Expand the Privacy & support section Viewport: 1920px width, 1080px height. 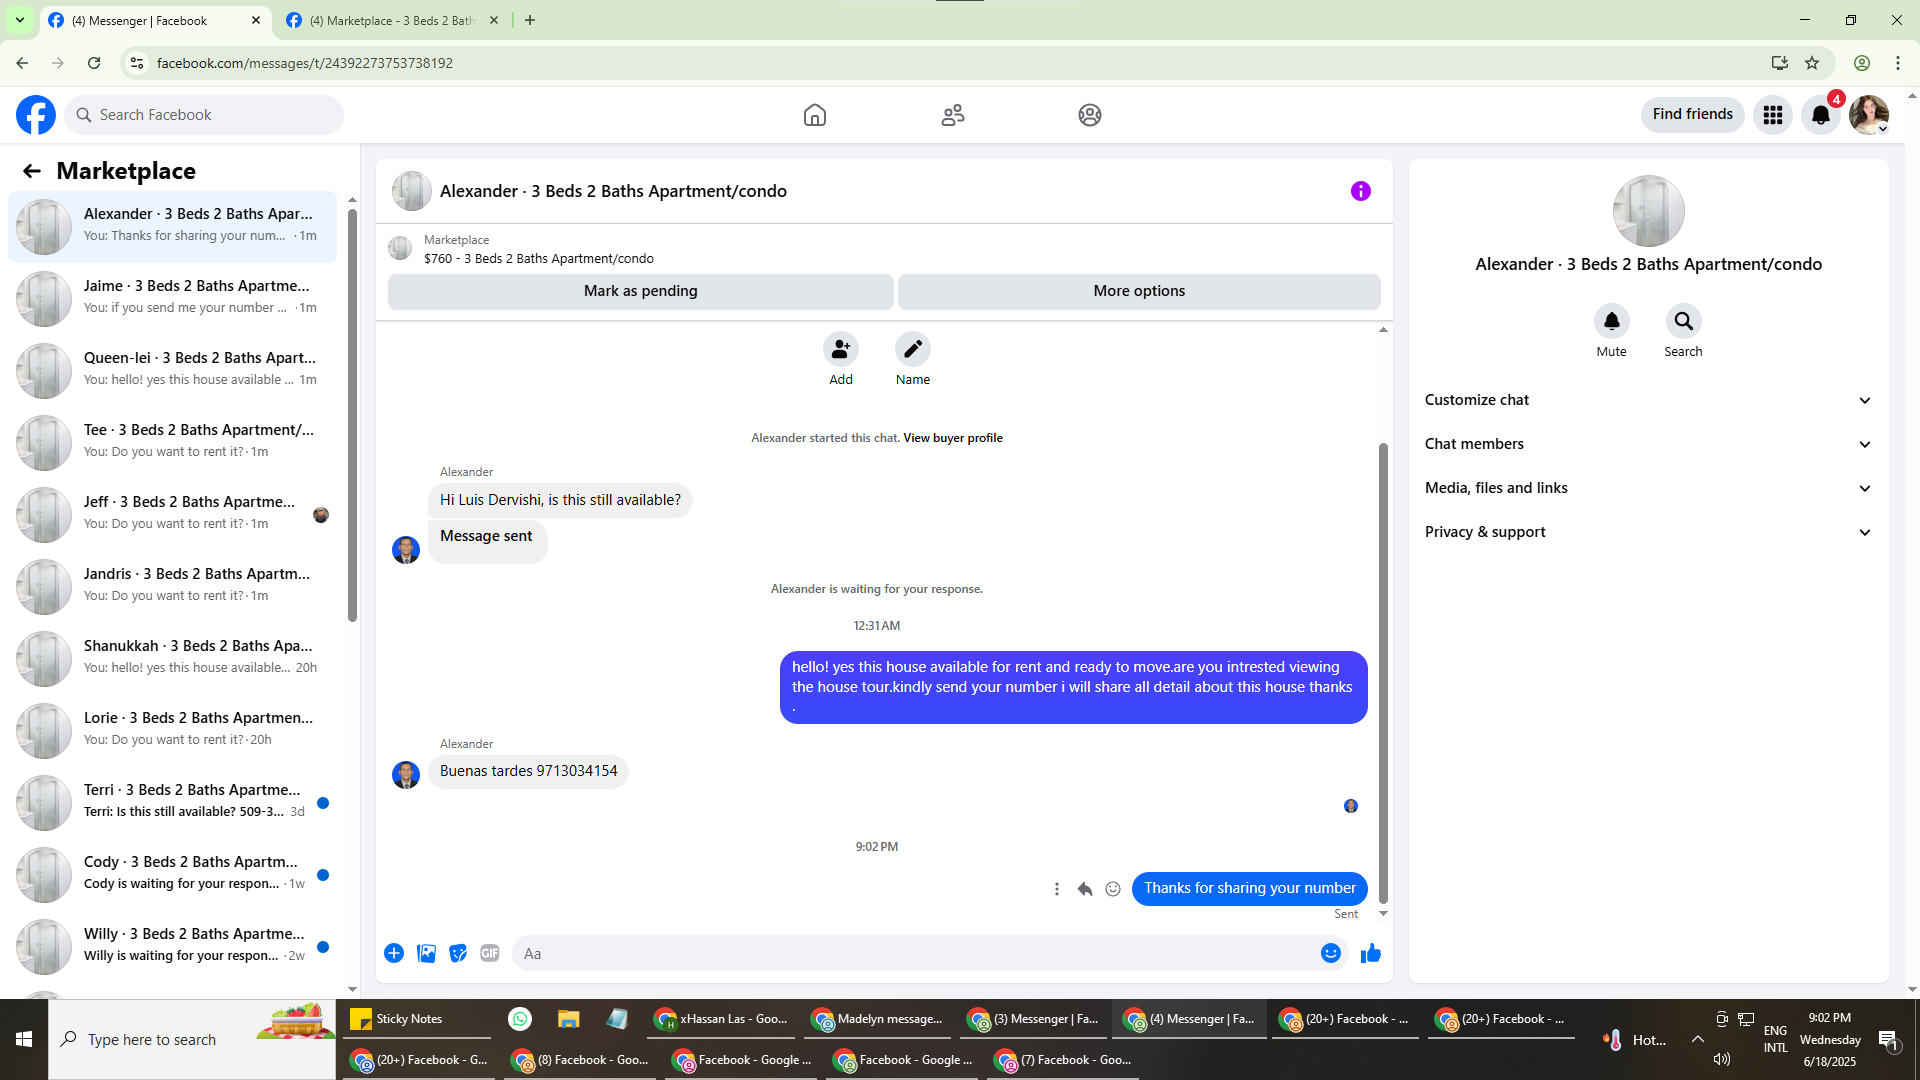[x=1648, y=532]
